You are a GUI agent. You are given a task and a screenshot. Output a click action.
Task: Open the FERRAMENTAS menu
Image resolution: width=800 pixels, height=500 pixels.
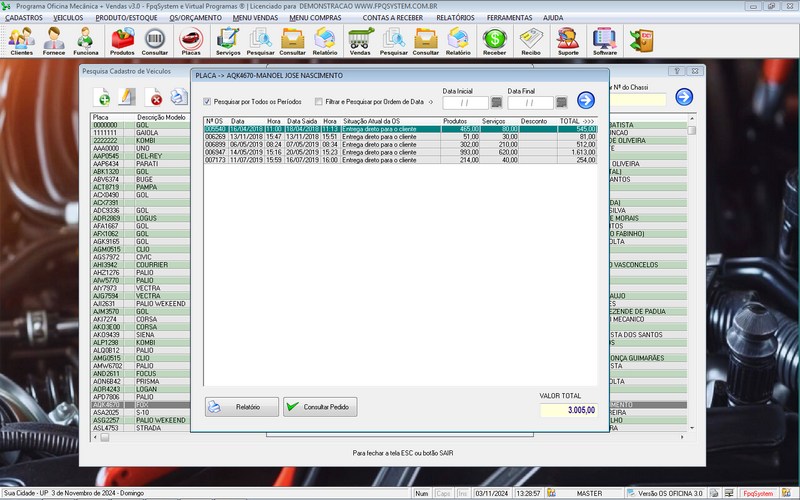click(x=510, y=17)
